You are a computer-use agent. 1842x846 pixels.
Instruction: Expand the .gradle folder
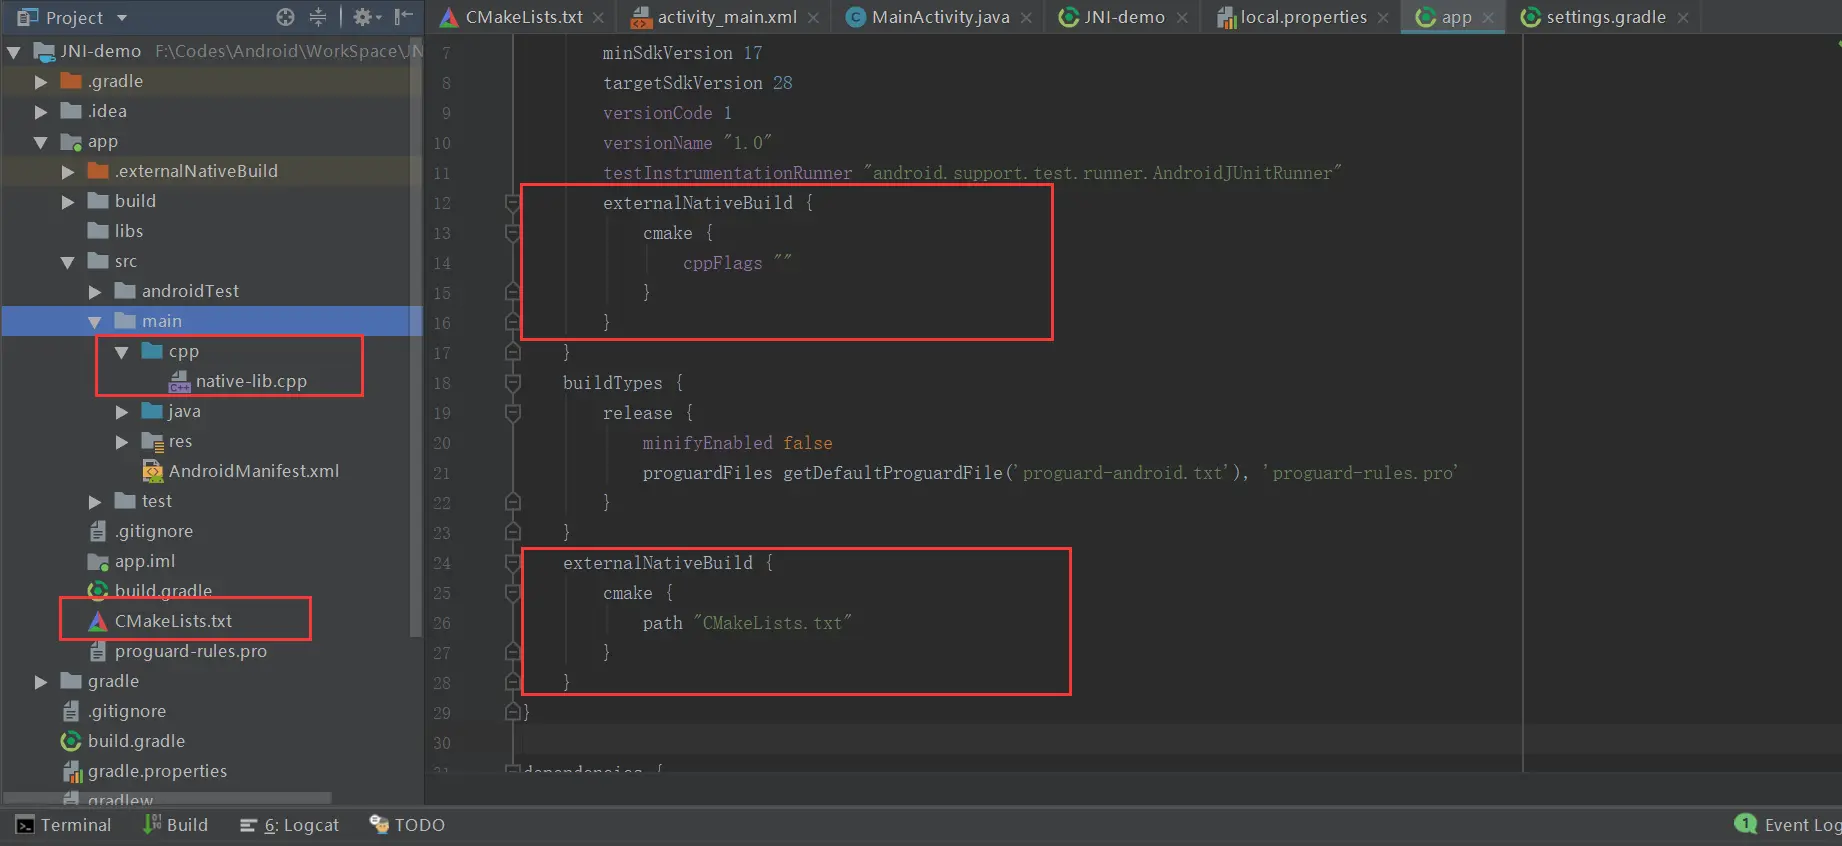[41, 82]
